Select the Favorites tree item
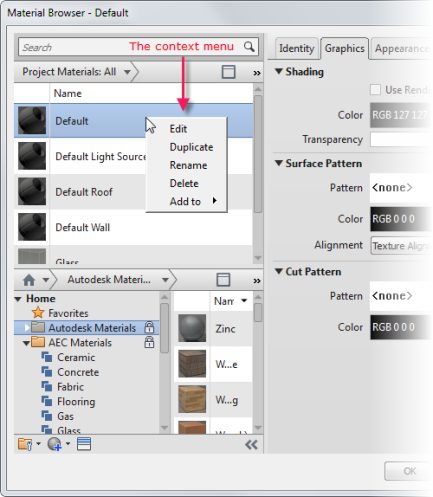The width and height of the screenshot is (433, 497). pos(68,313)
